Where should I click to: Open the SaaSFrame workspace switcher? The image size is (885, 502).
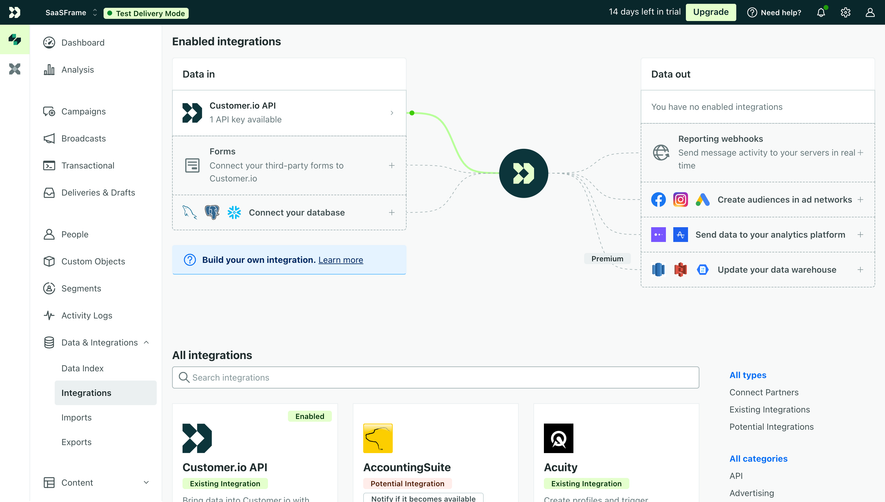(x=71, y=12)
